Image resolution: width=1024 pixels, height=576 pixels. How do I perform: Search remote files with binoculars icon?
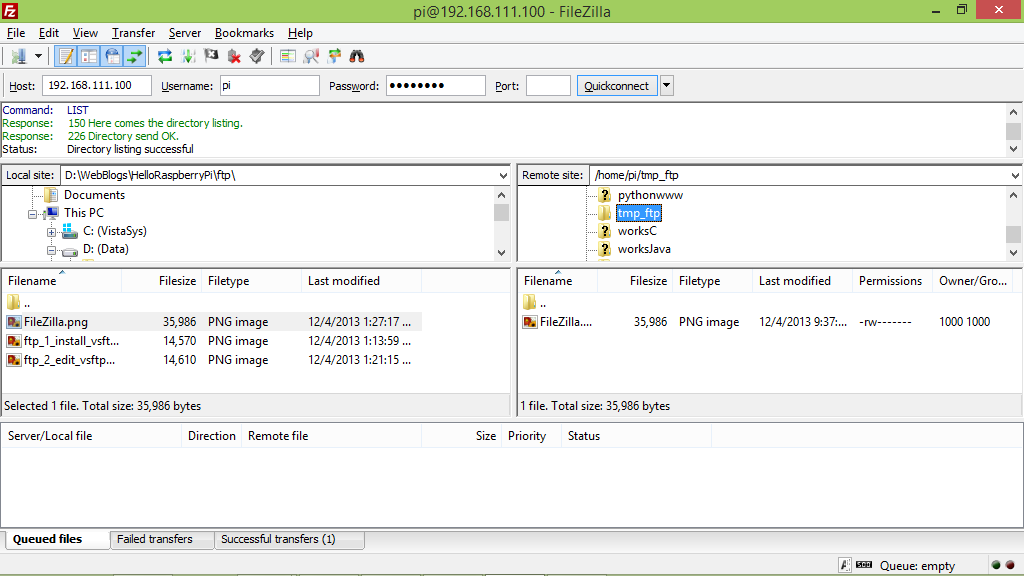click(x=357, y=56)
